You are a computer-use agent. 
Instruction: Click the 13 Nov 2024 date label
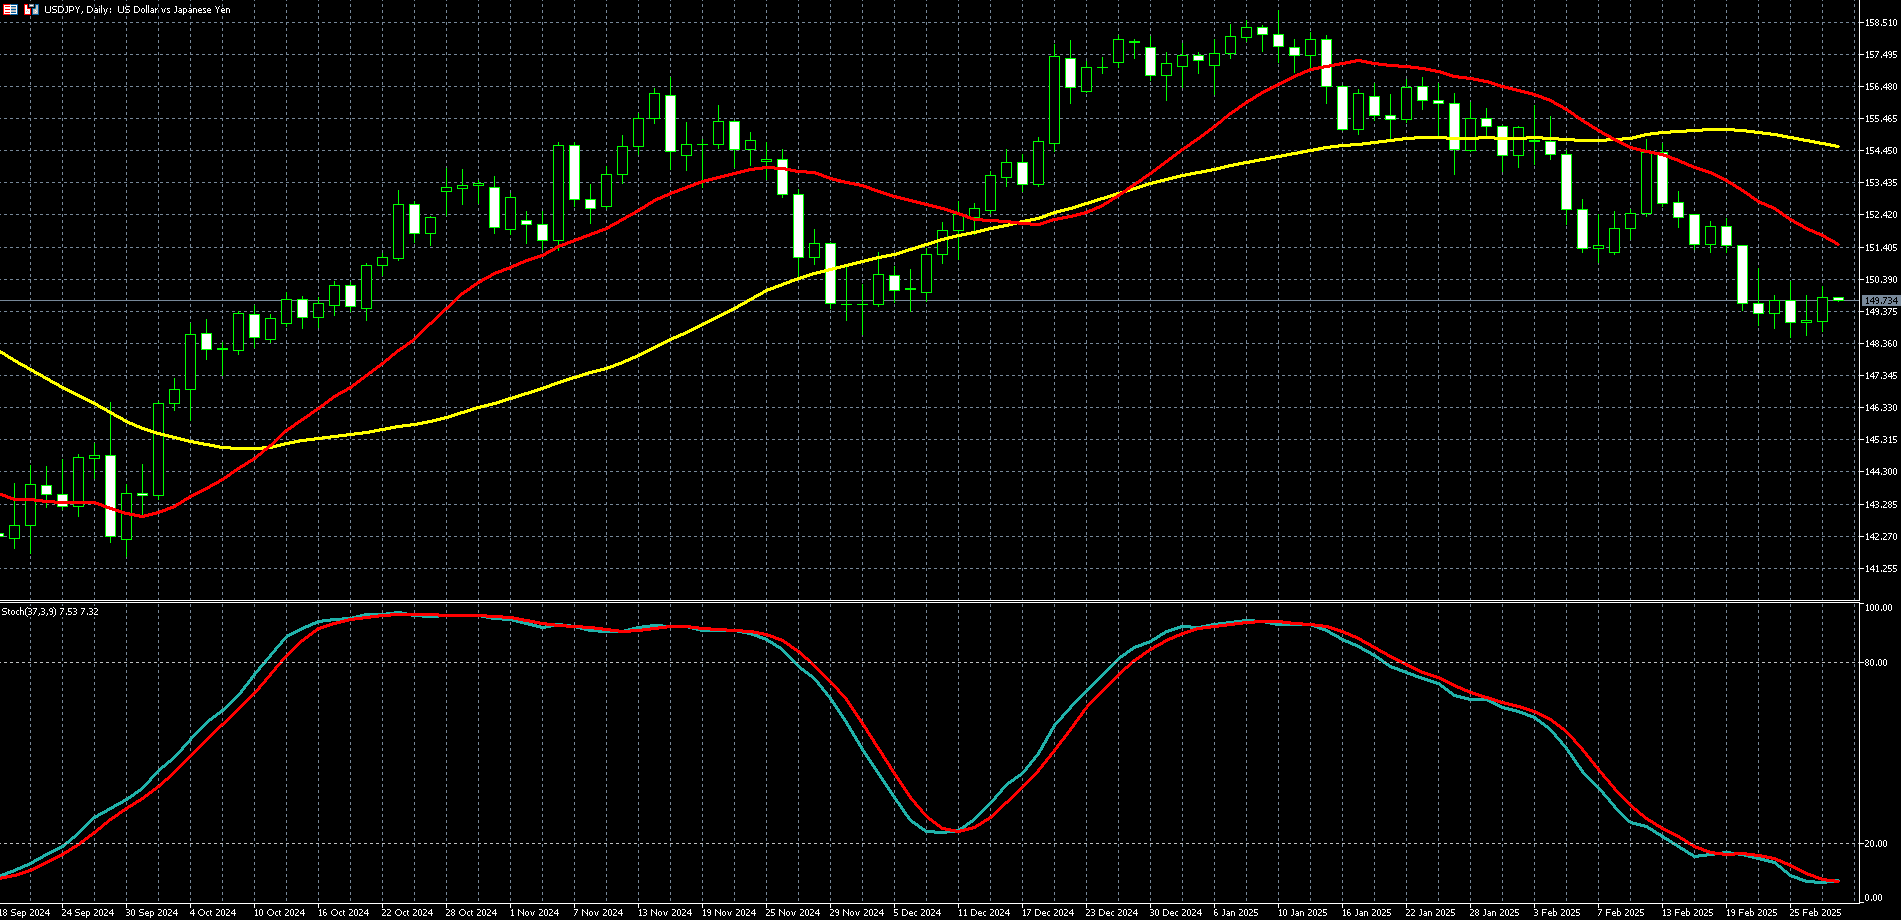(x=665, y=913)
